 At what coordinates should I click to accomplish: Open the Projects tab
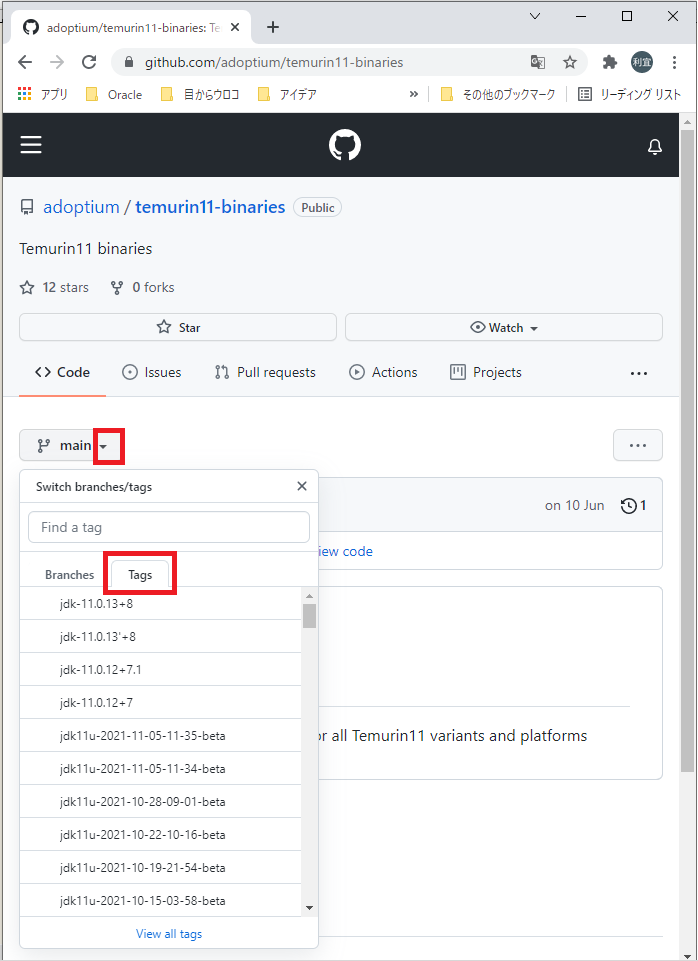pyautogui.click(x=486, y=373)
